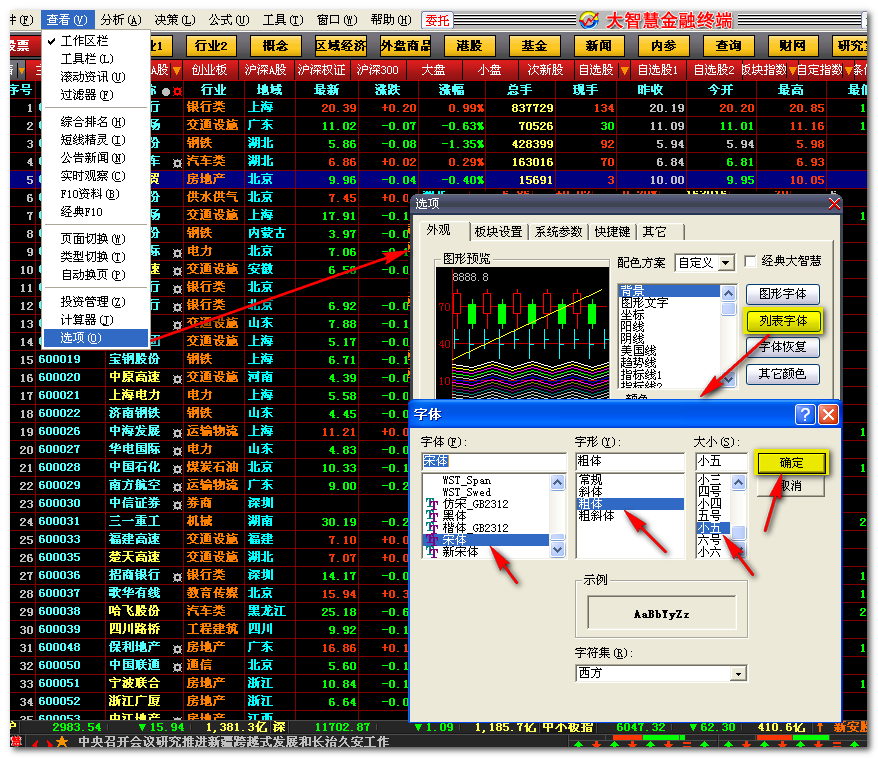
Task: Open the 窗口 menu
Action: click(x=337, y=20)
